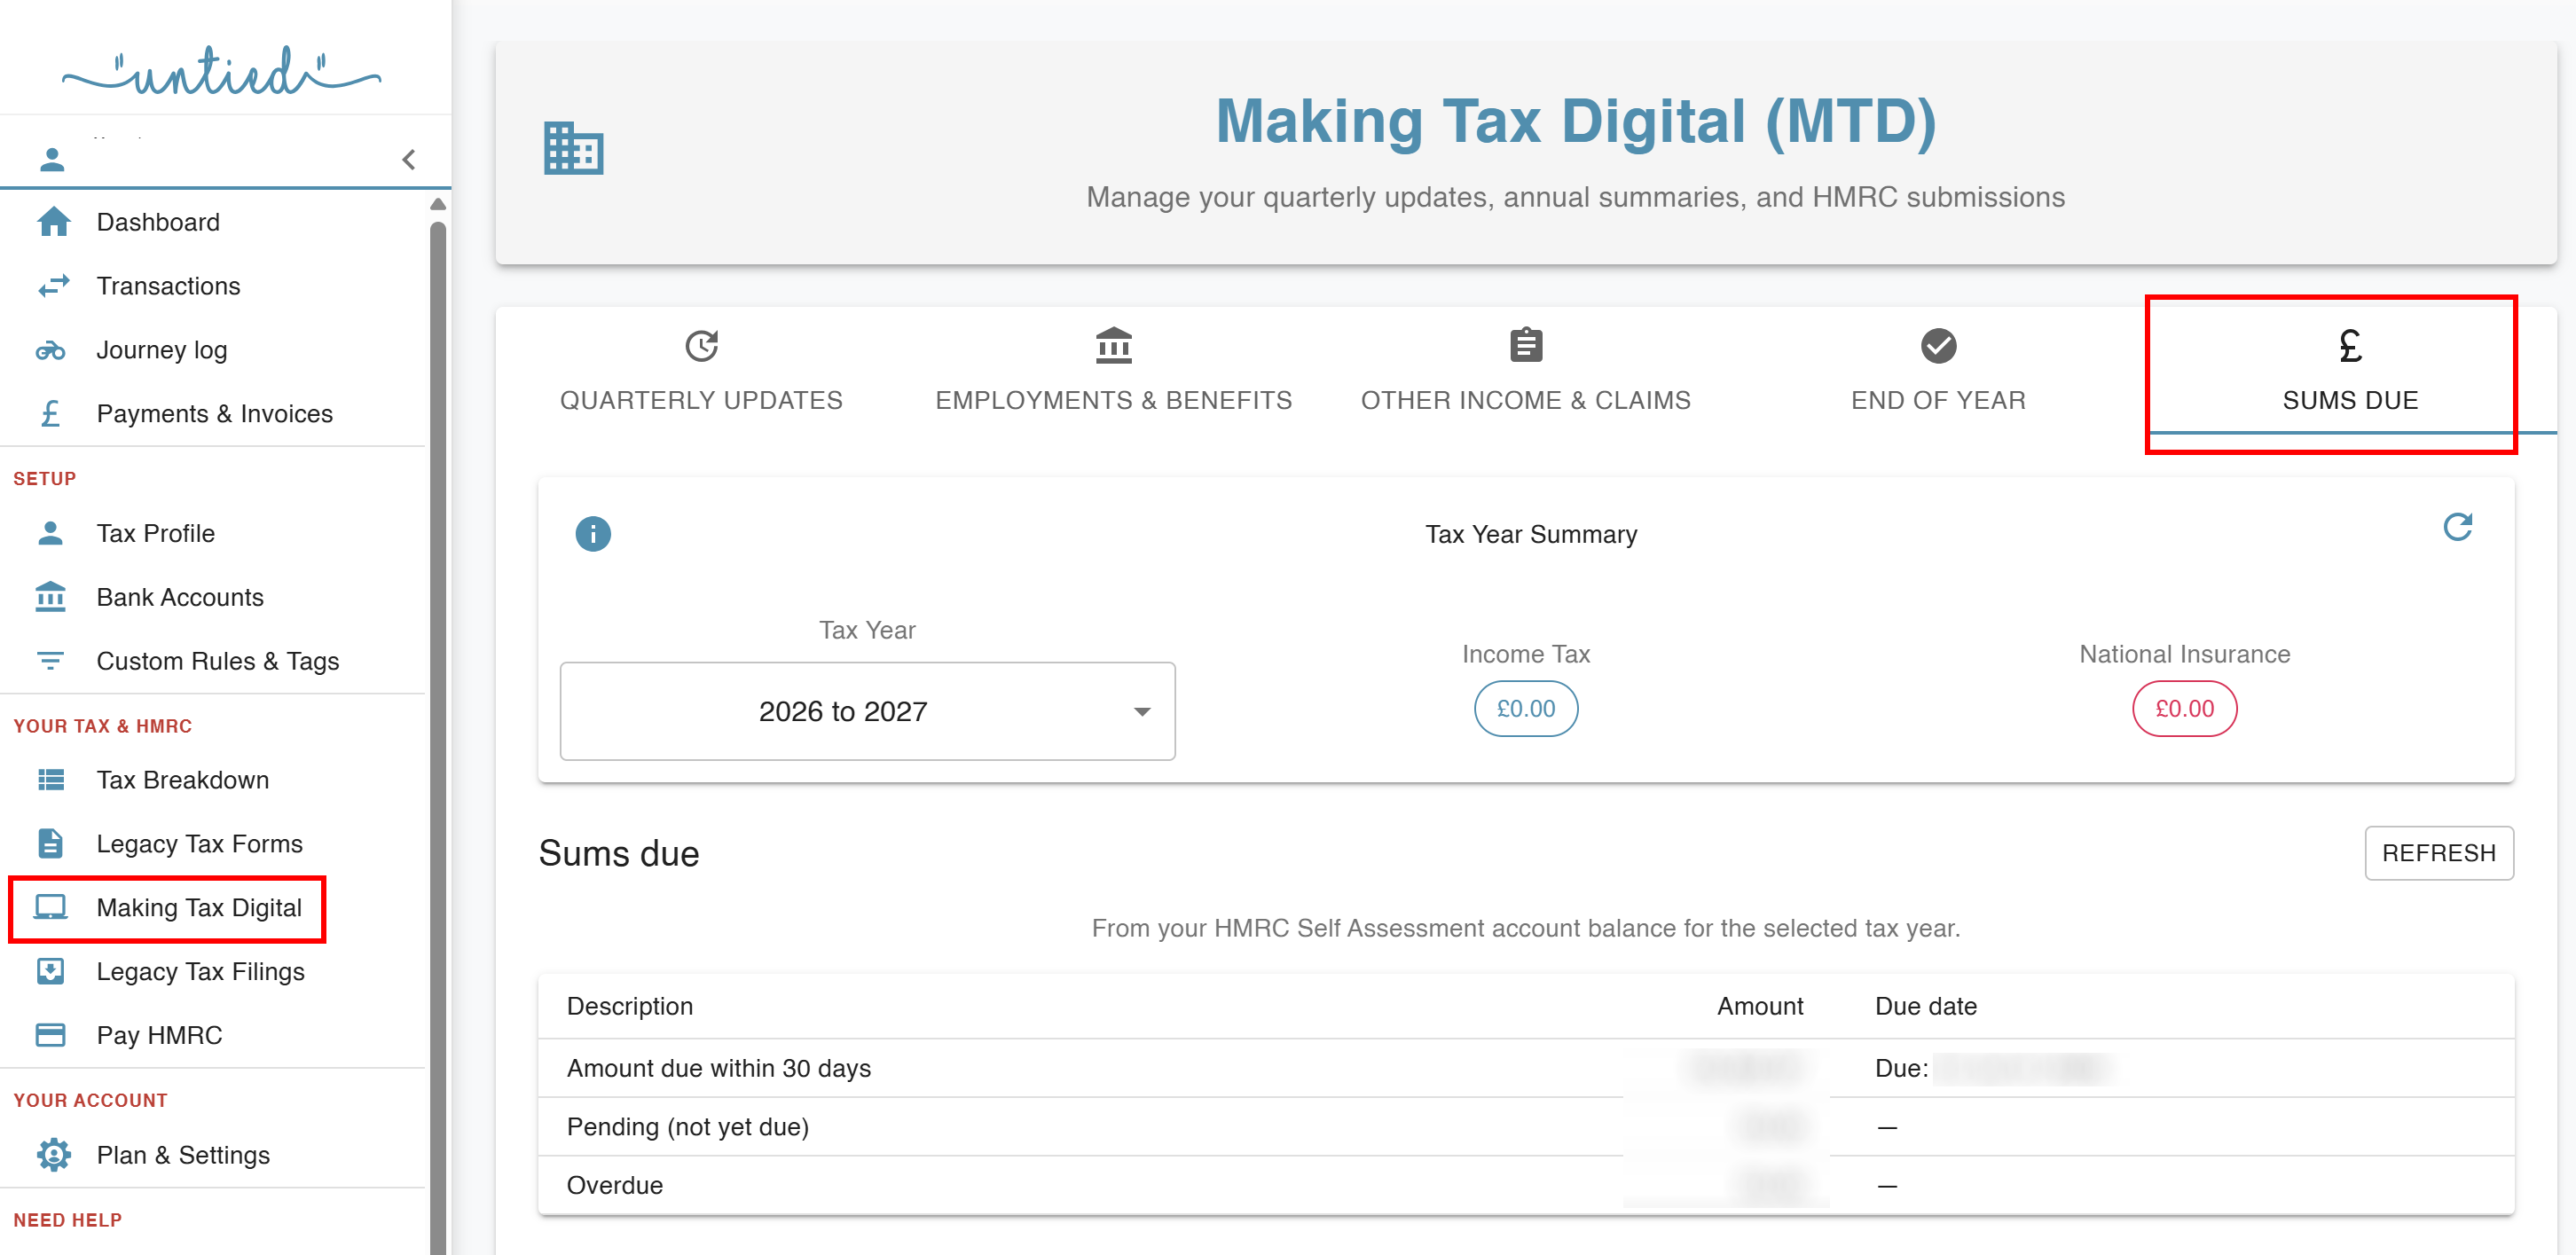Click the Plan & Settings gear icon
2576x1255 pixels.
pyautogui.click(x=53, y=1155)
